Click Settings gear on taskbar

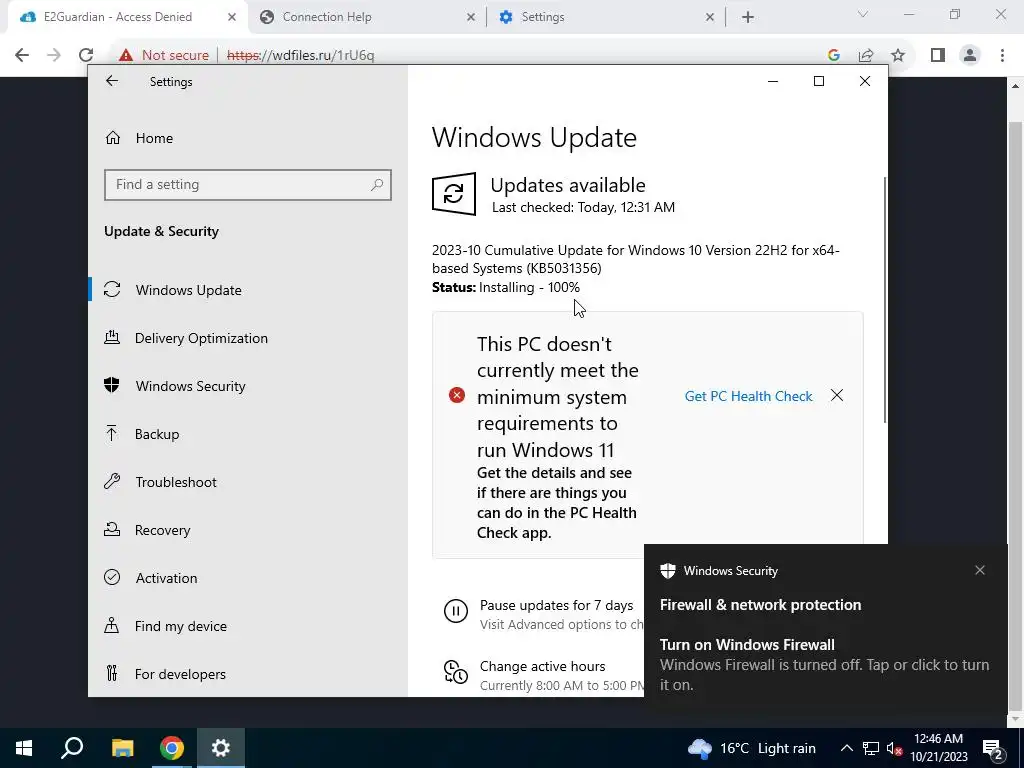(221, 748)
